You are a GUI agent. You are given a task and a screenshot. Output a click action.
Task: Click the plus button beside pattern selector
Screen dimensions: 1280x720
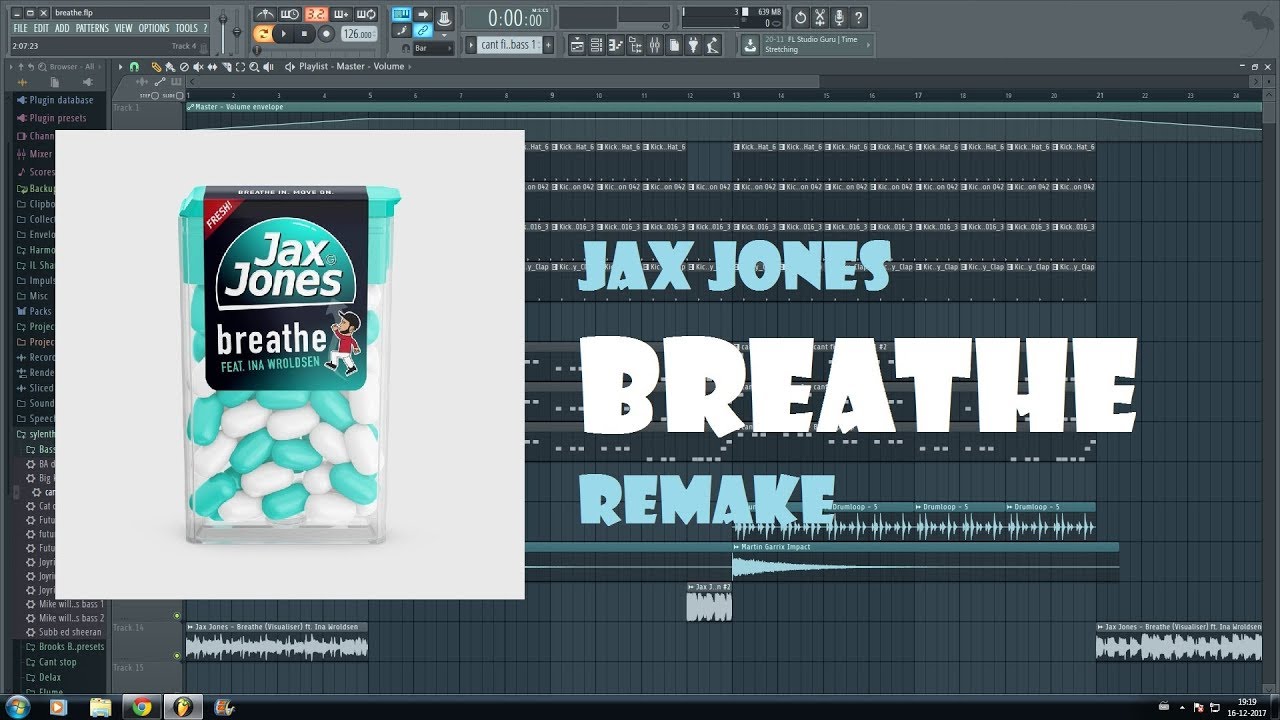548,45
